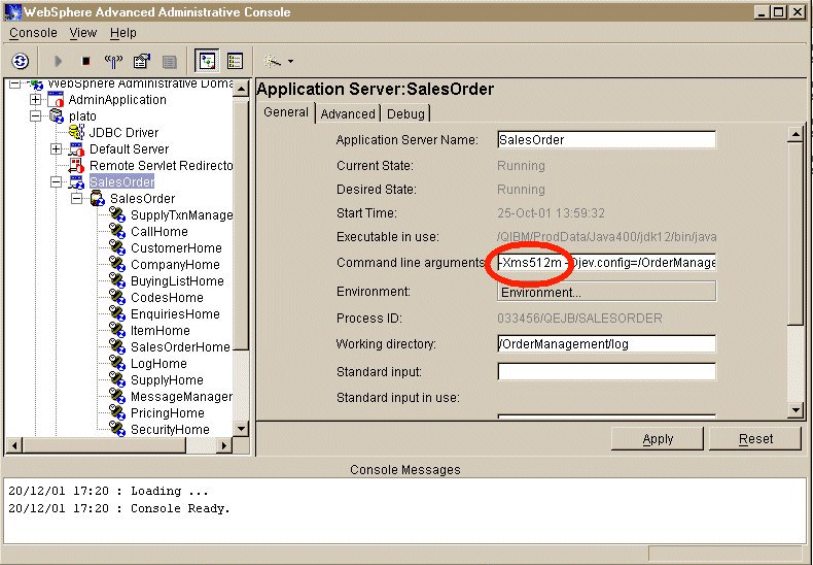Select the SupplyTxnManager bean icon
The image size is (813, 565).
click(x=118, y=215)
